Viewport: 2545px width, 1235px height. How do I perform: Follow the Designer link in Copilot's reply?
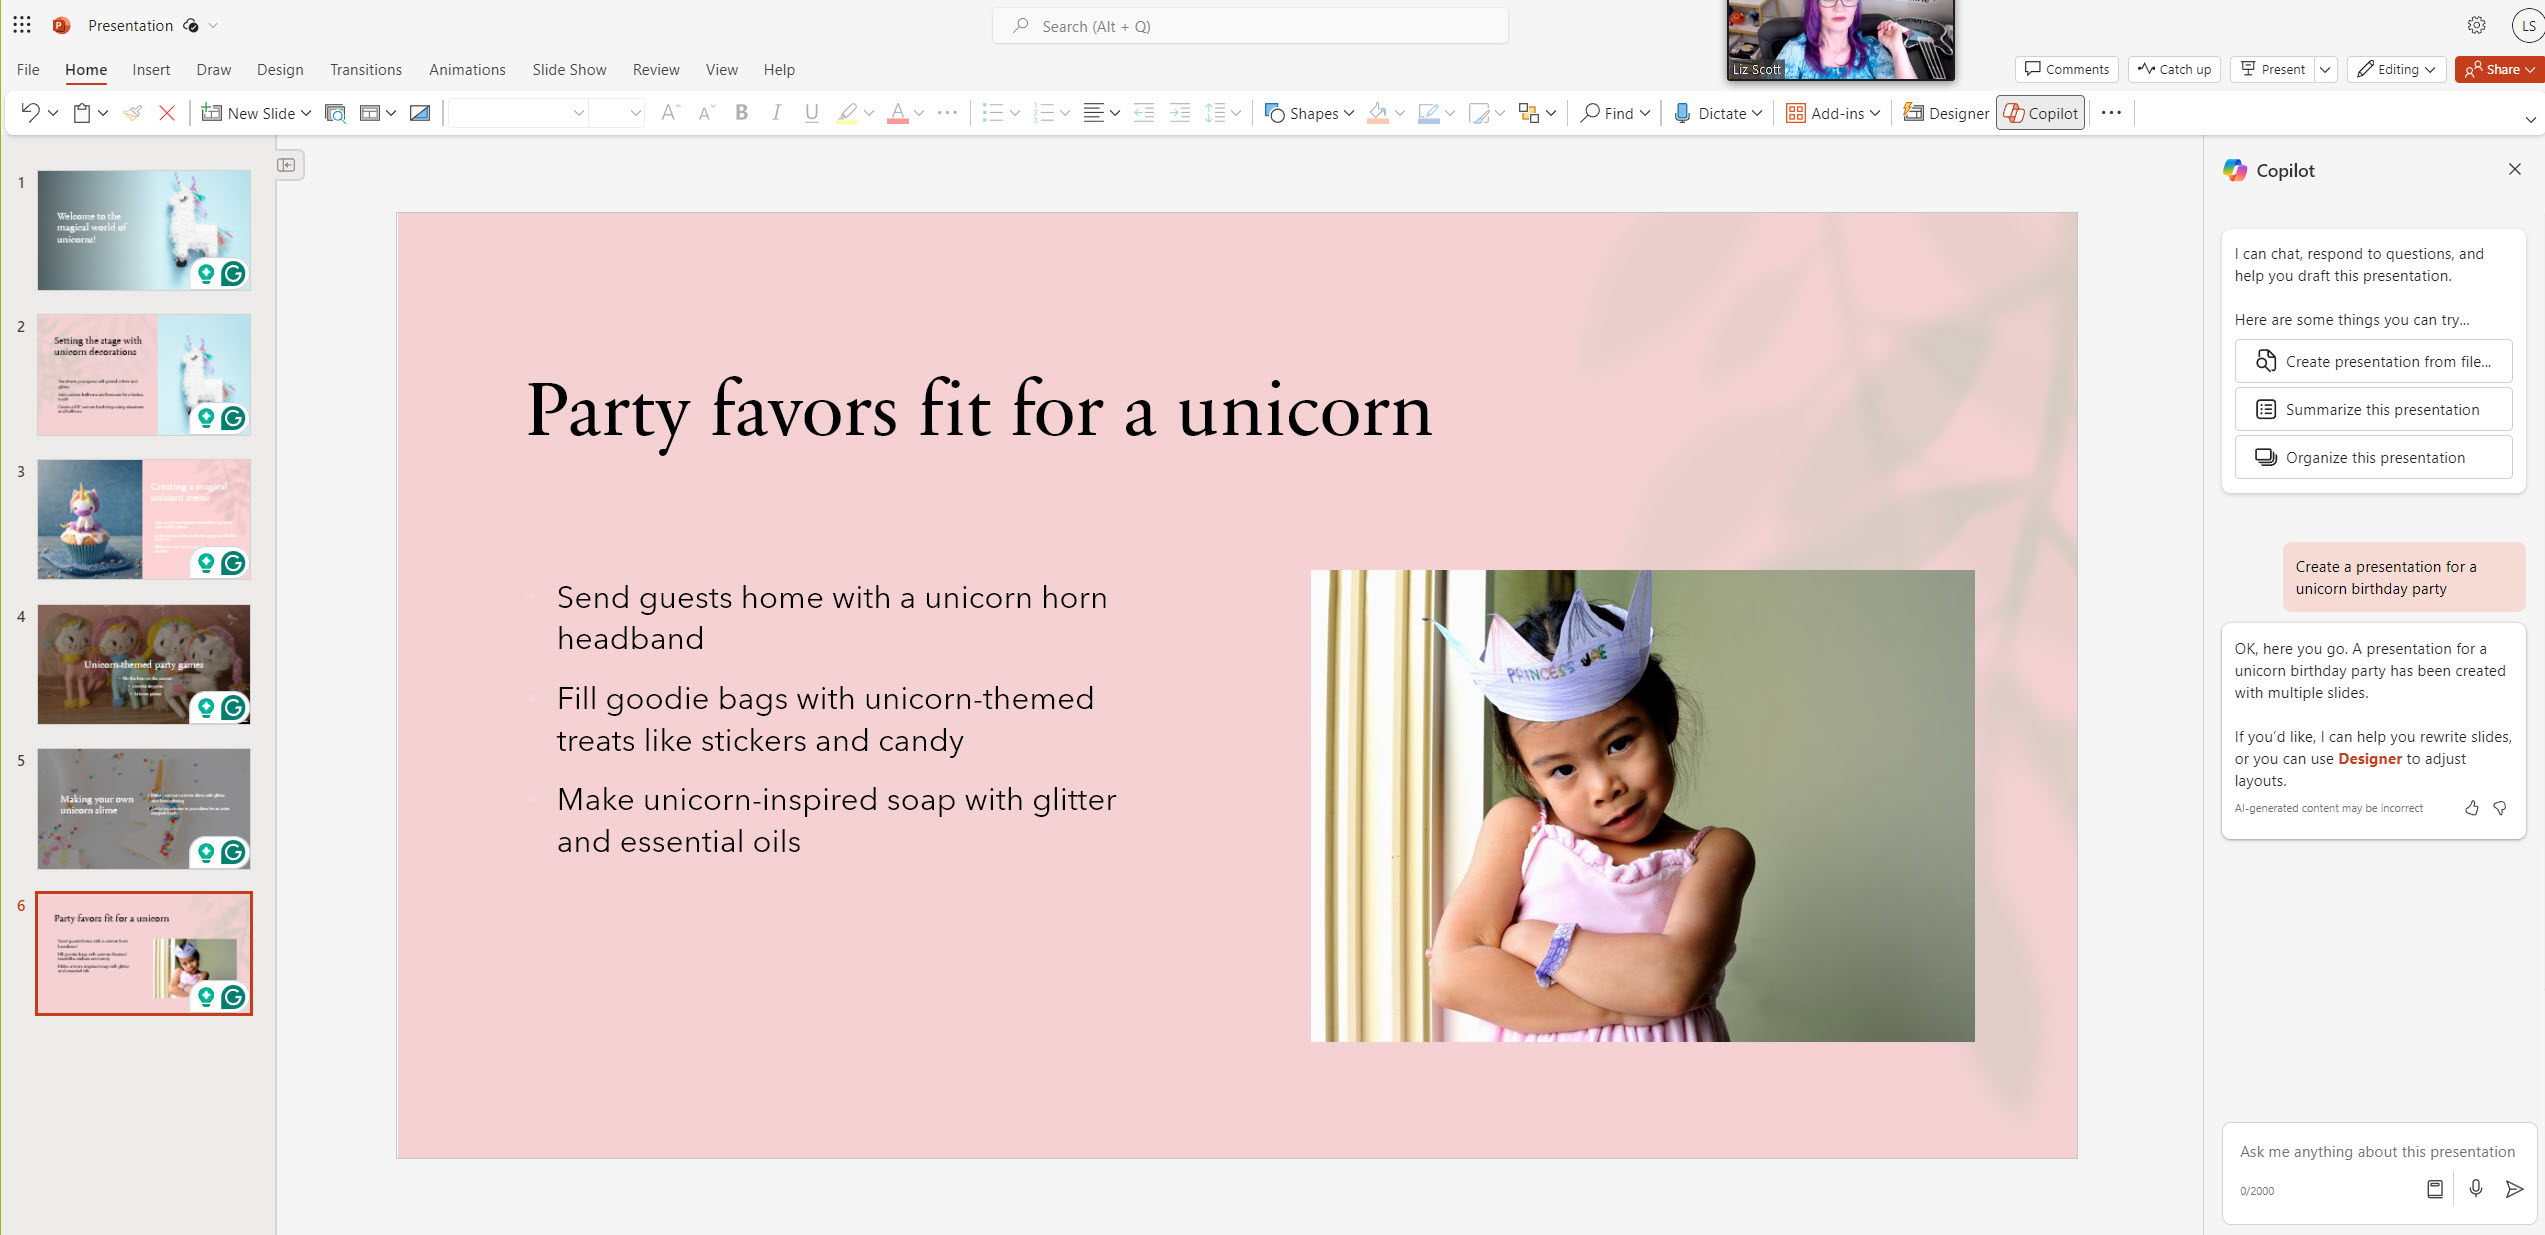(x=2369, y=758)
